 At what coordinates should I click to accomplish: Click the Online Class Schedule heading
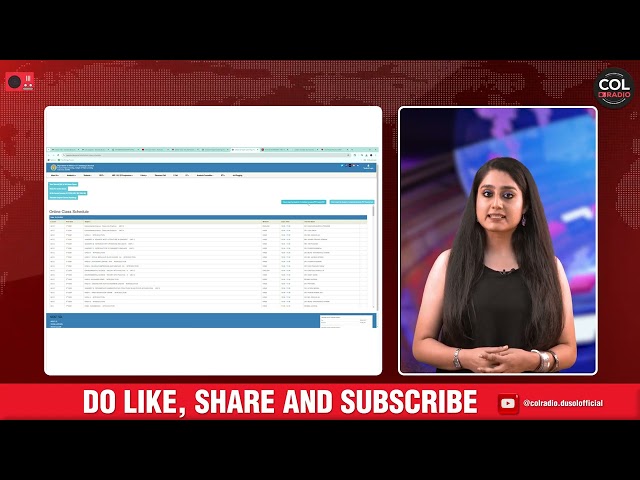pos(69,213)
